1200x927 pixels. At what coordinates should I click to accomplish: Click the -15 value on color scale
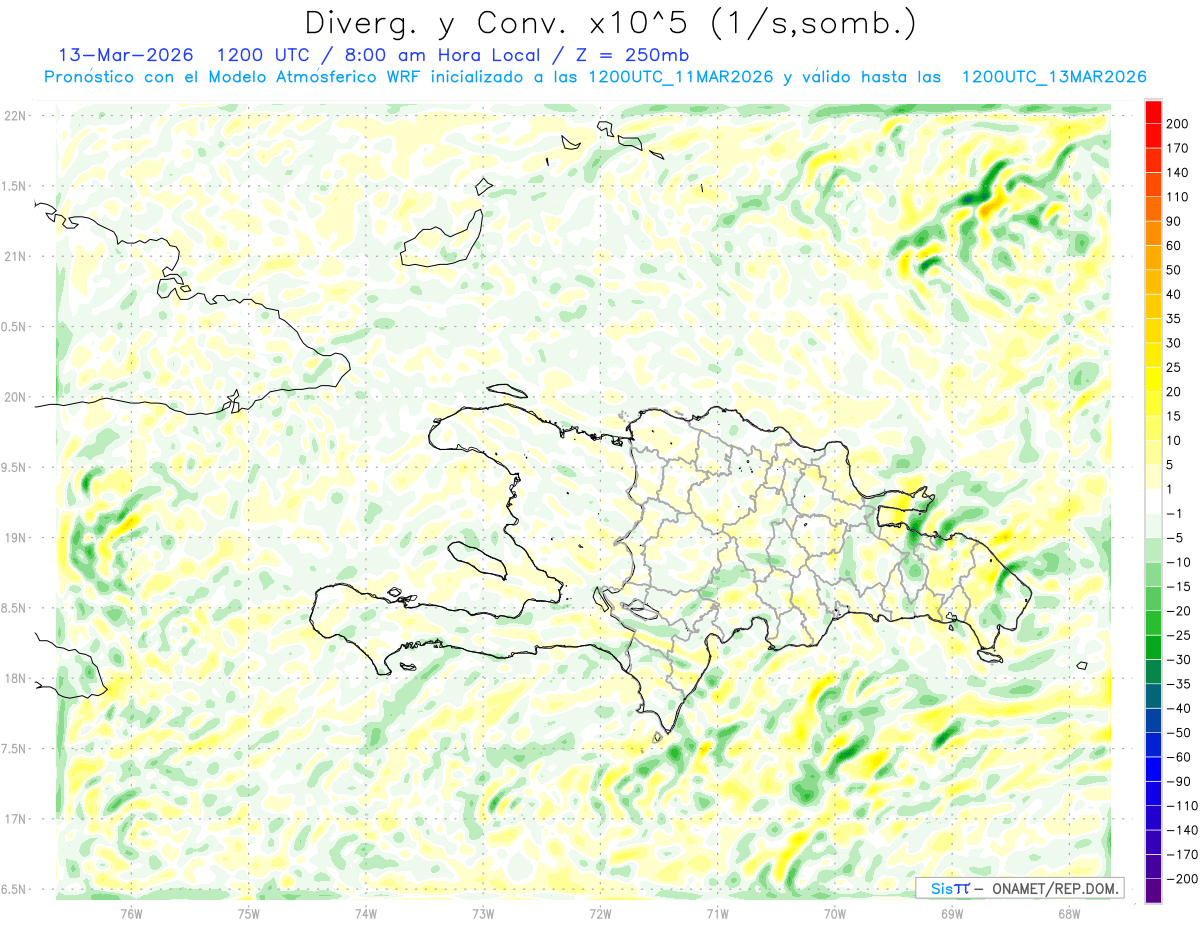[x=1178, y=586]
